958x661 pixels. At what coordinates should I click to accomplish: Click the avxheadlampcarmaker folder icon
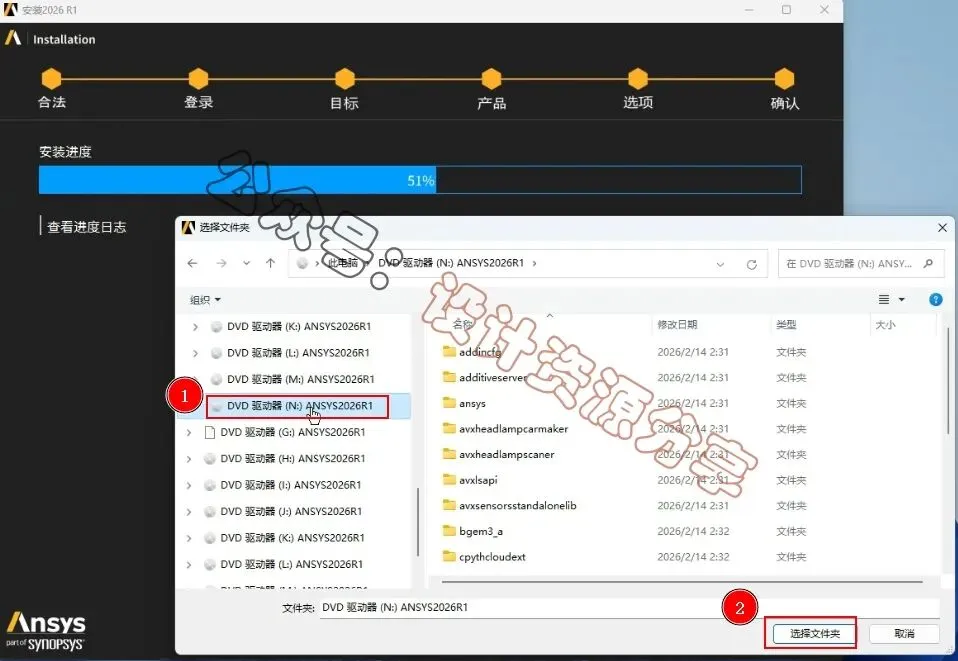pyautogui.click(x=449, y=429)
